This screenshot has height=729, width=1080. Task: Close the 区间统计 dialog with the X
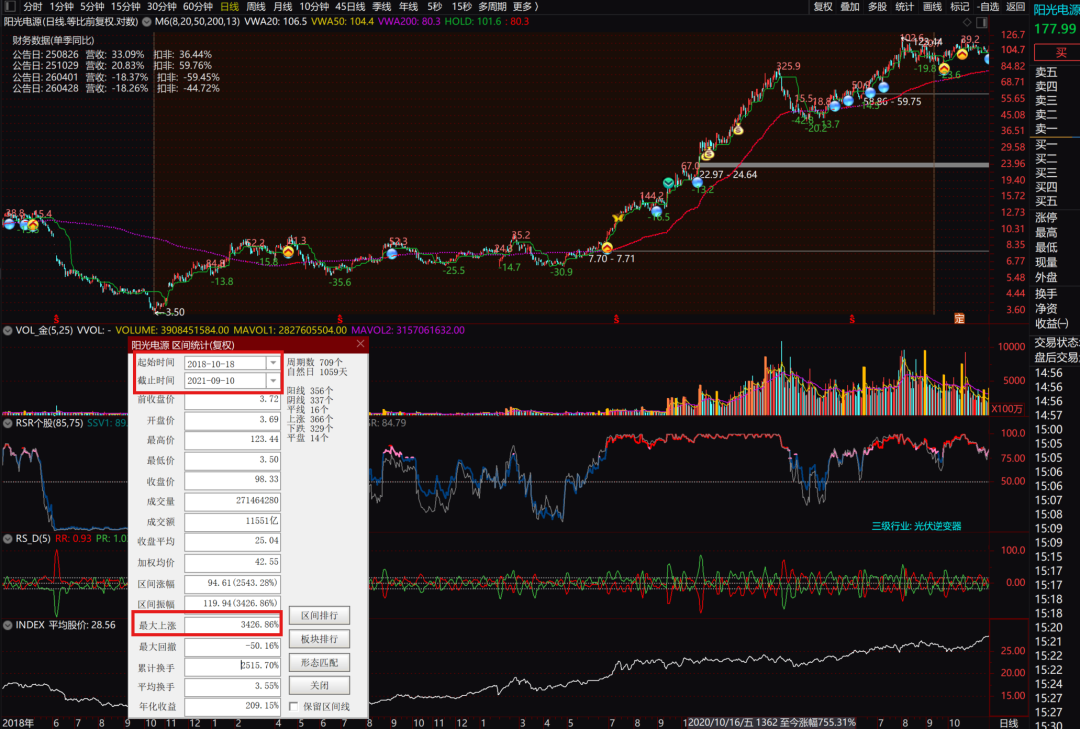point(360,344)
